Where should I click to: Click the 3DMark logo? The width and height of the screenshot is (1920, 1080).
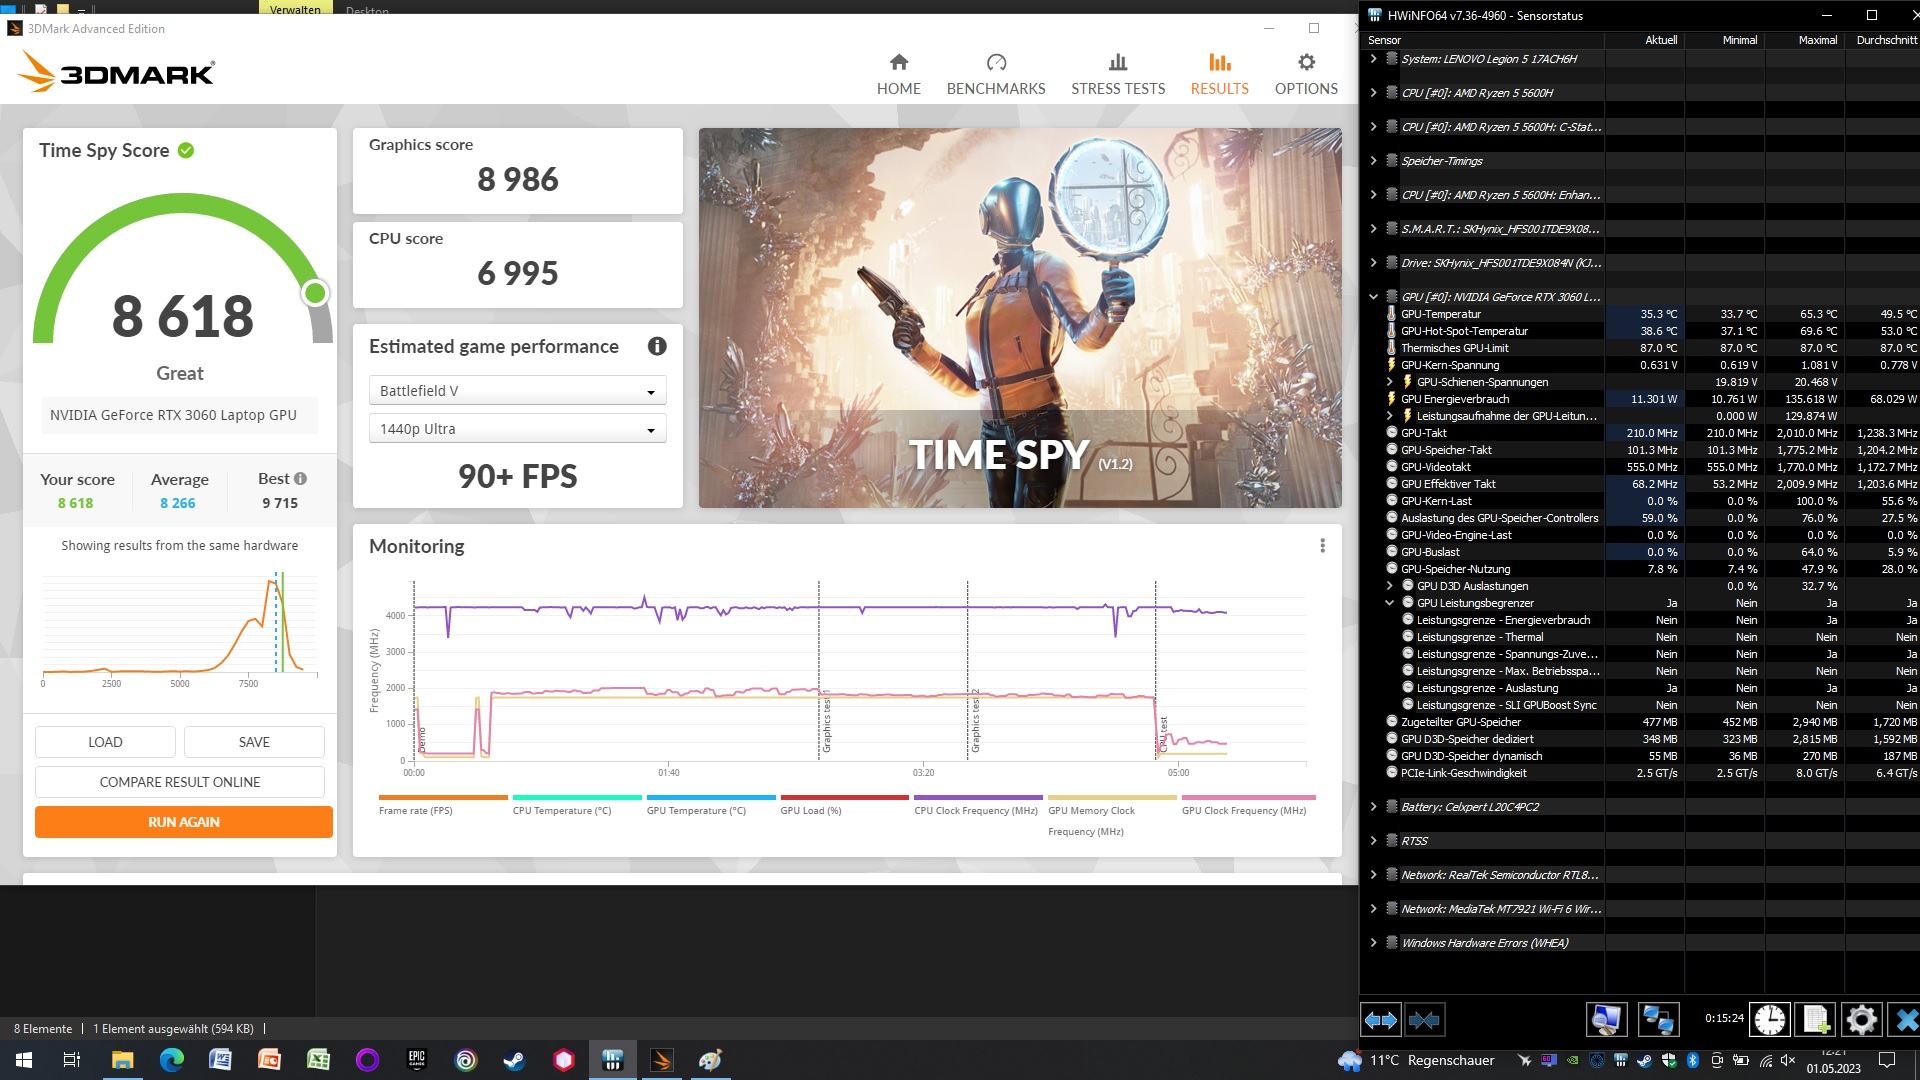pyautogui.click(x=116, y=72)
